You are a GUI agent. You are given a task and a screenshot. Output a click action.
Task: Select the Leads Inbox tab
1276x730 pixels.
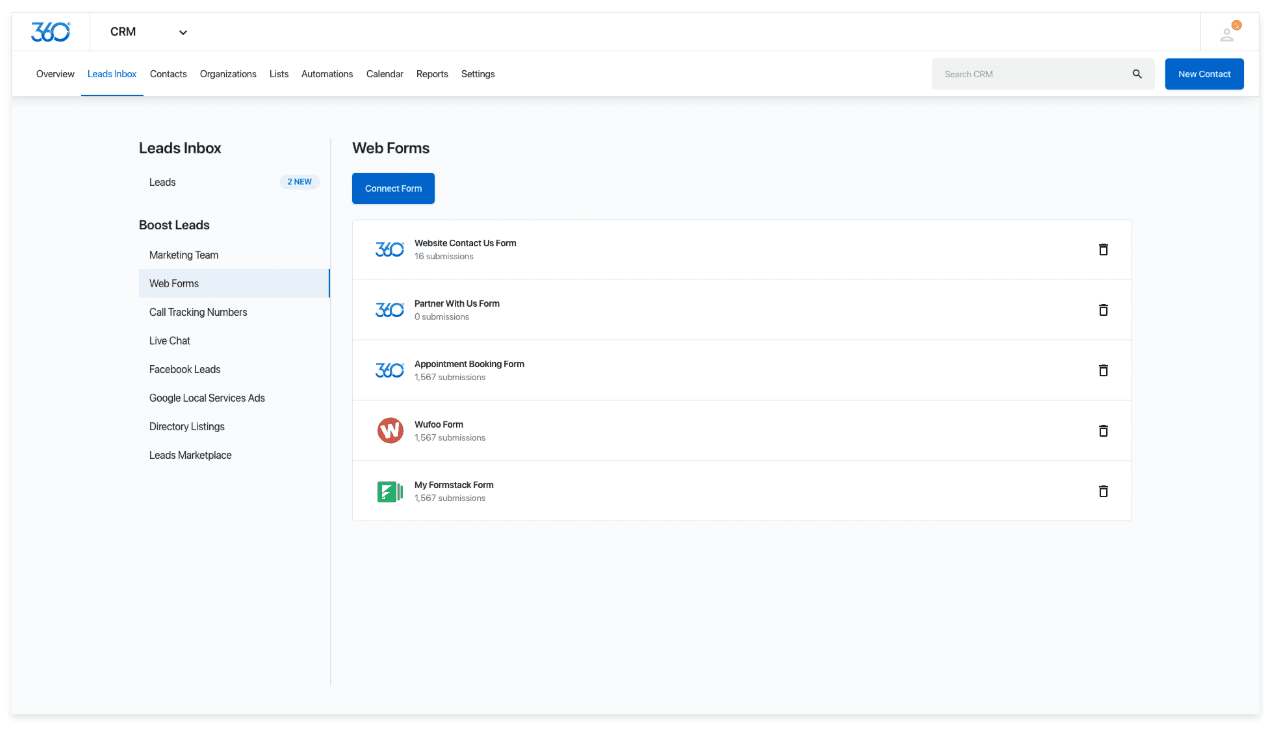[x=112, y=74]
